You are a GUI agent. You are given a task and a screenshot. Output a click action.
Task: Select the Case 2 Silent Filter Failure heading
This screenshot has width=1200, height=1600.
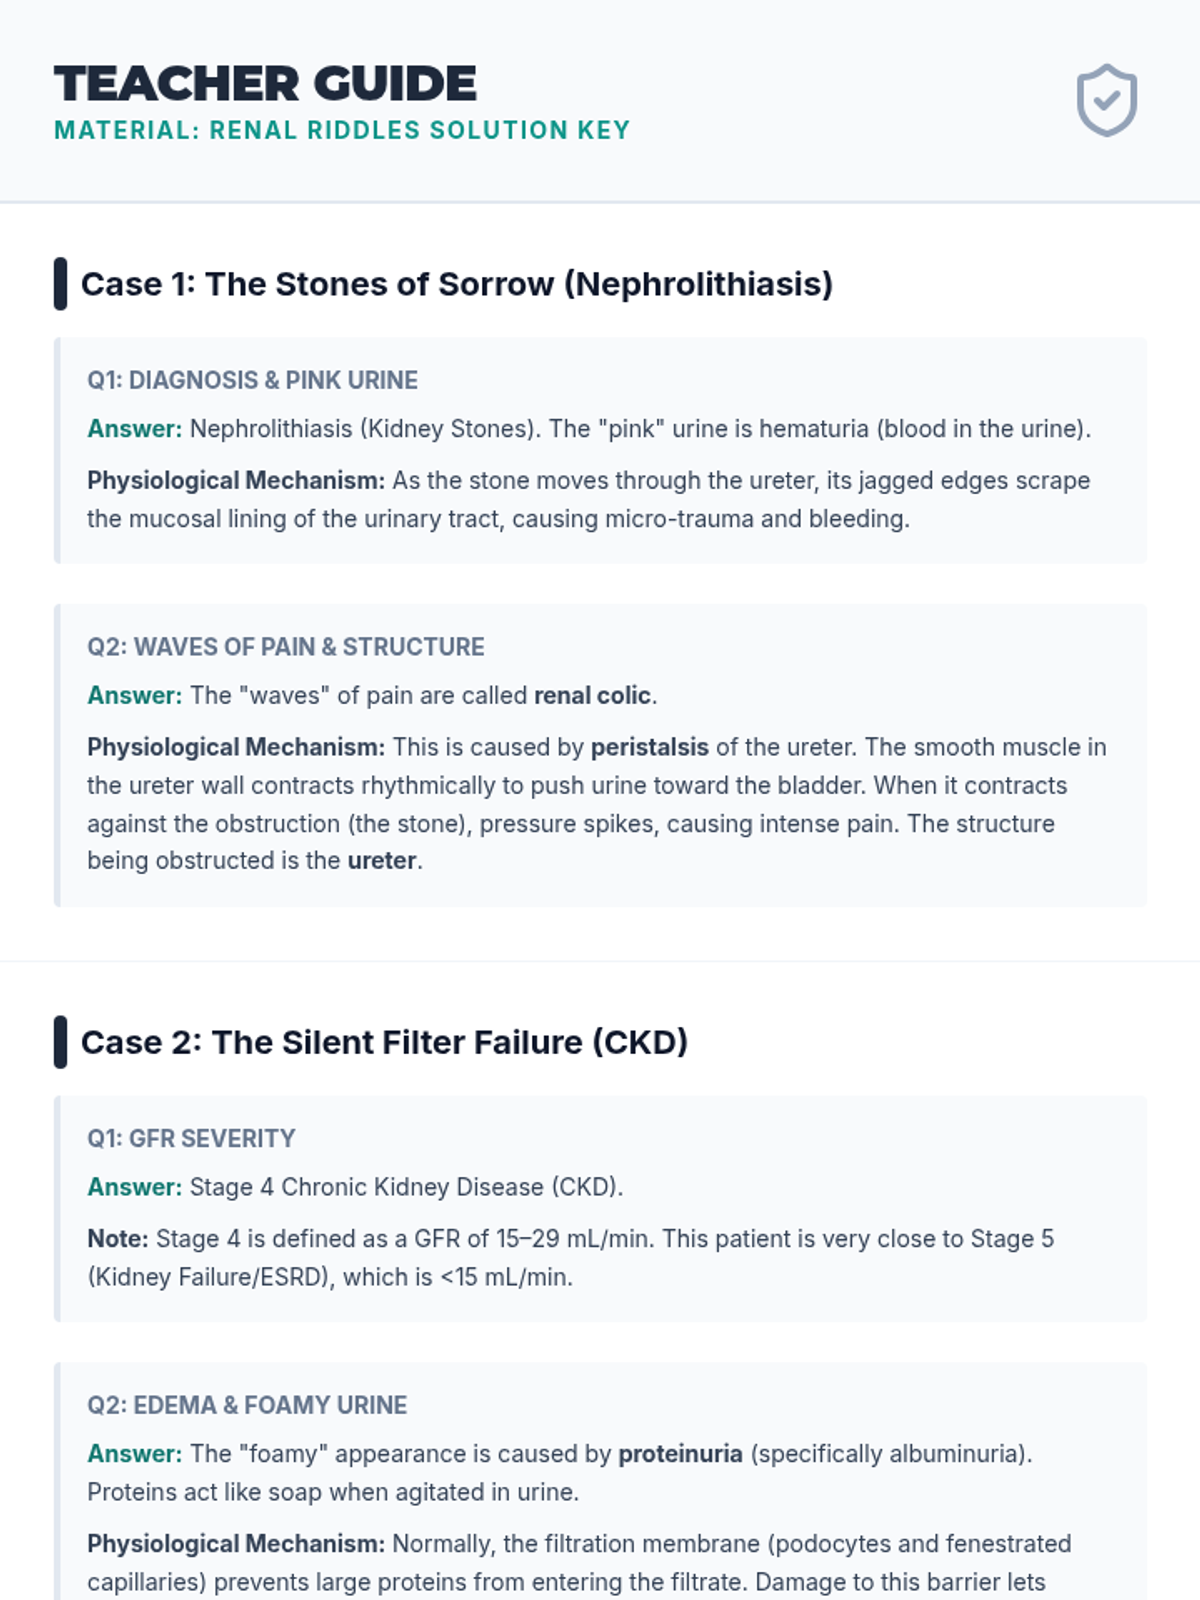coord(384,1042)
